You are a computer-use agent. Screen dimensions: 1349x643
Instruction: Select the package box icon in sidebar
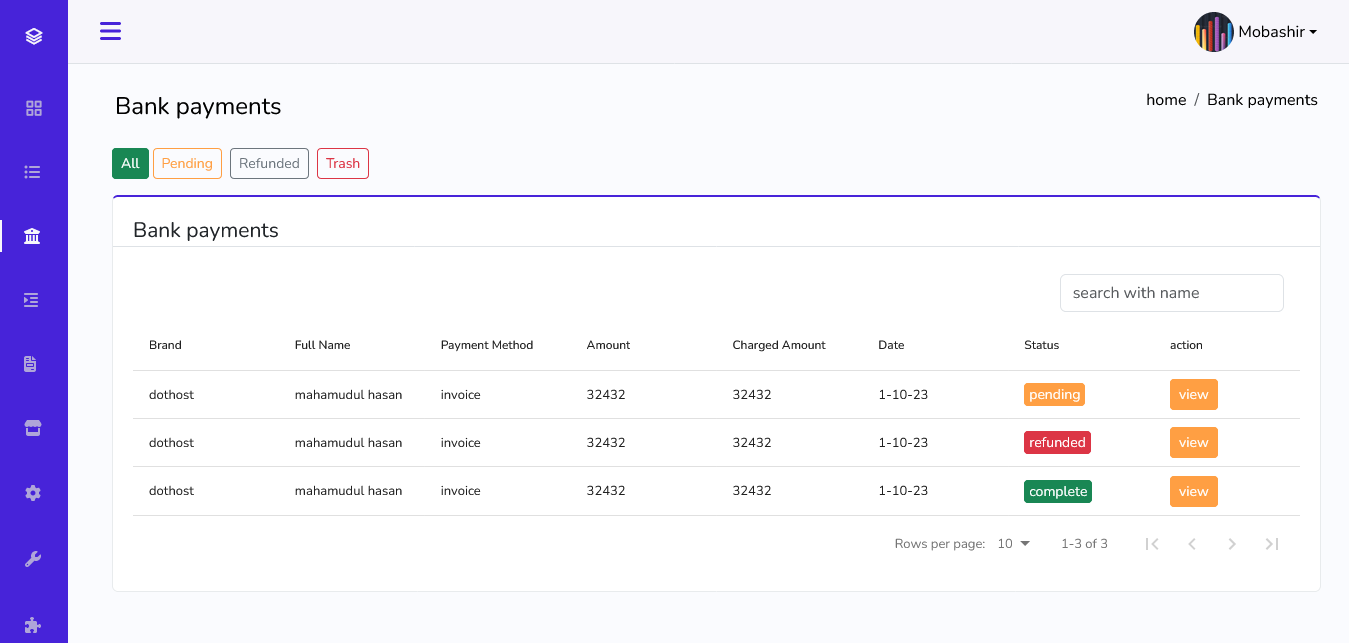(33, 427)
